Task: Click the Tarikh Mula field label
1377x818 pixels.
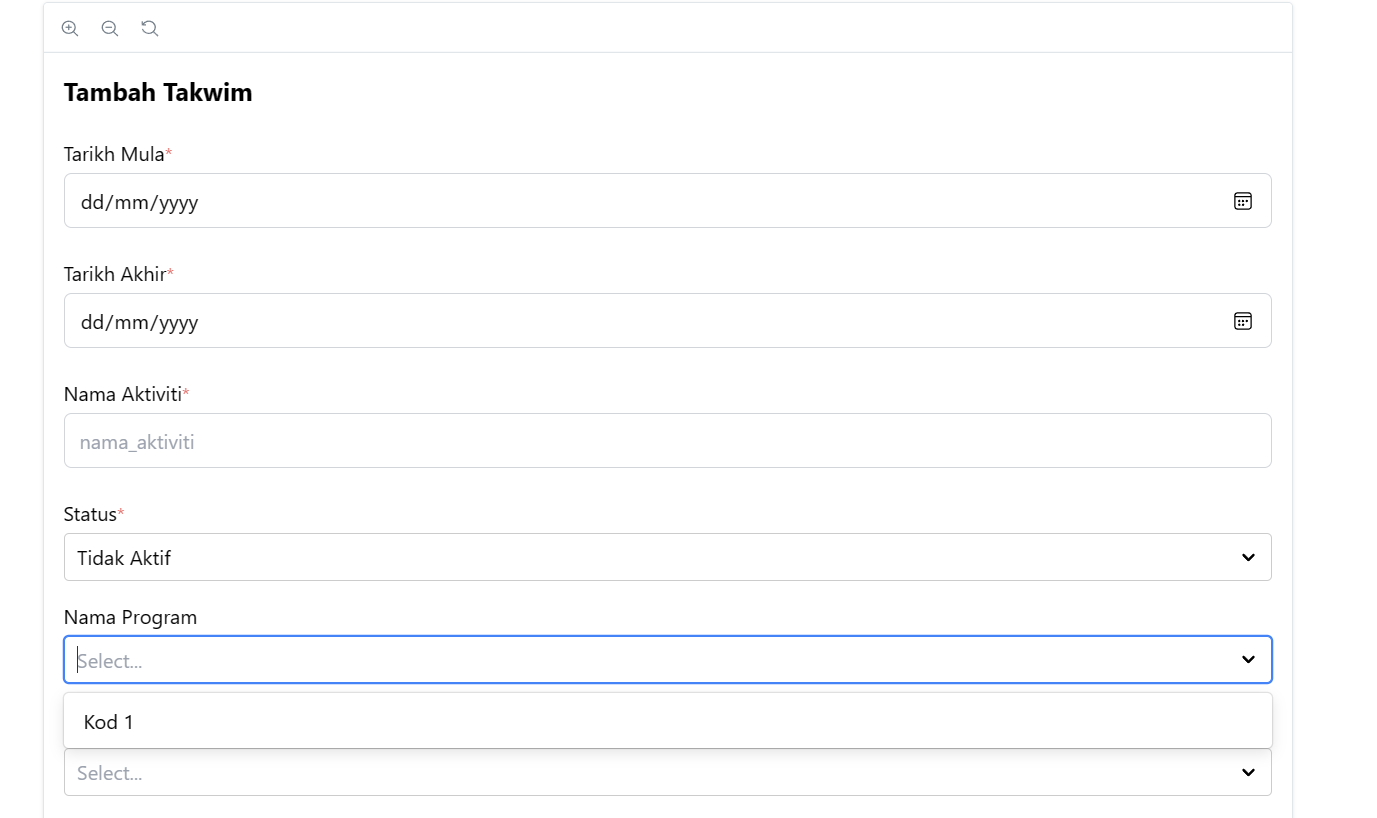Action: 114,154
